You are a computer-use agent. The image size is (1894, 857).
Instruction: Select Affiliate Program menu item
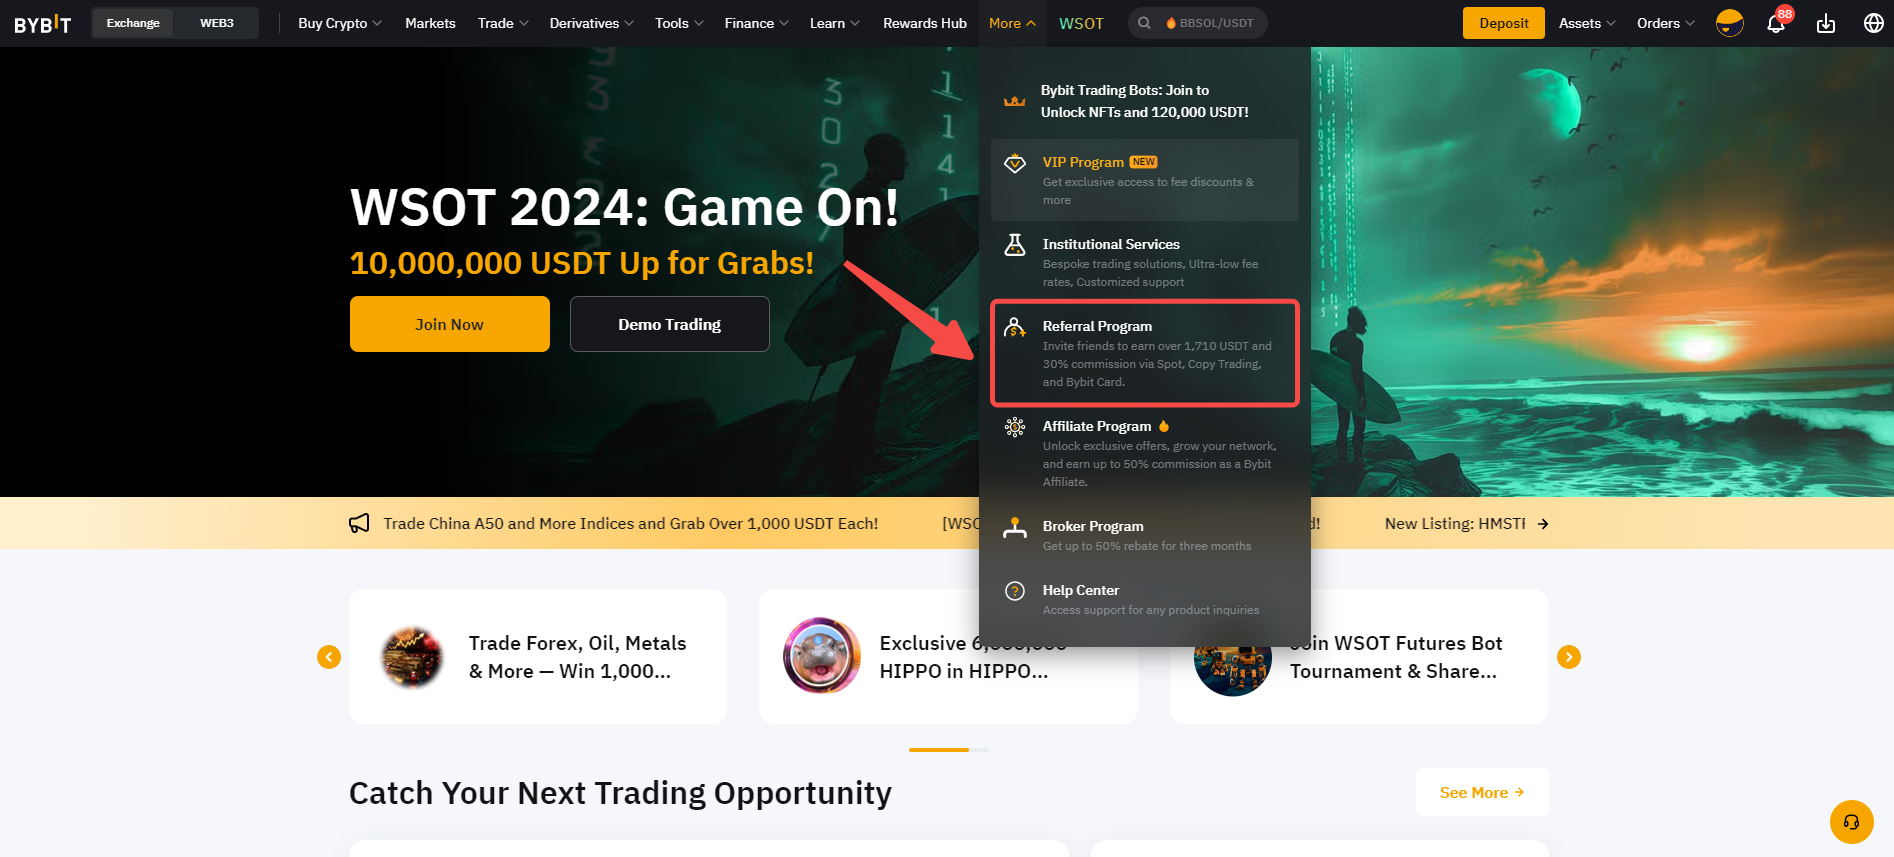pyautogui.click(x=1145, y=453)
